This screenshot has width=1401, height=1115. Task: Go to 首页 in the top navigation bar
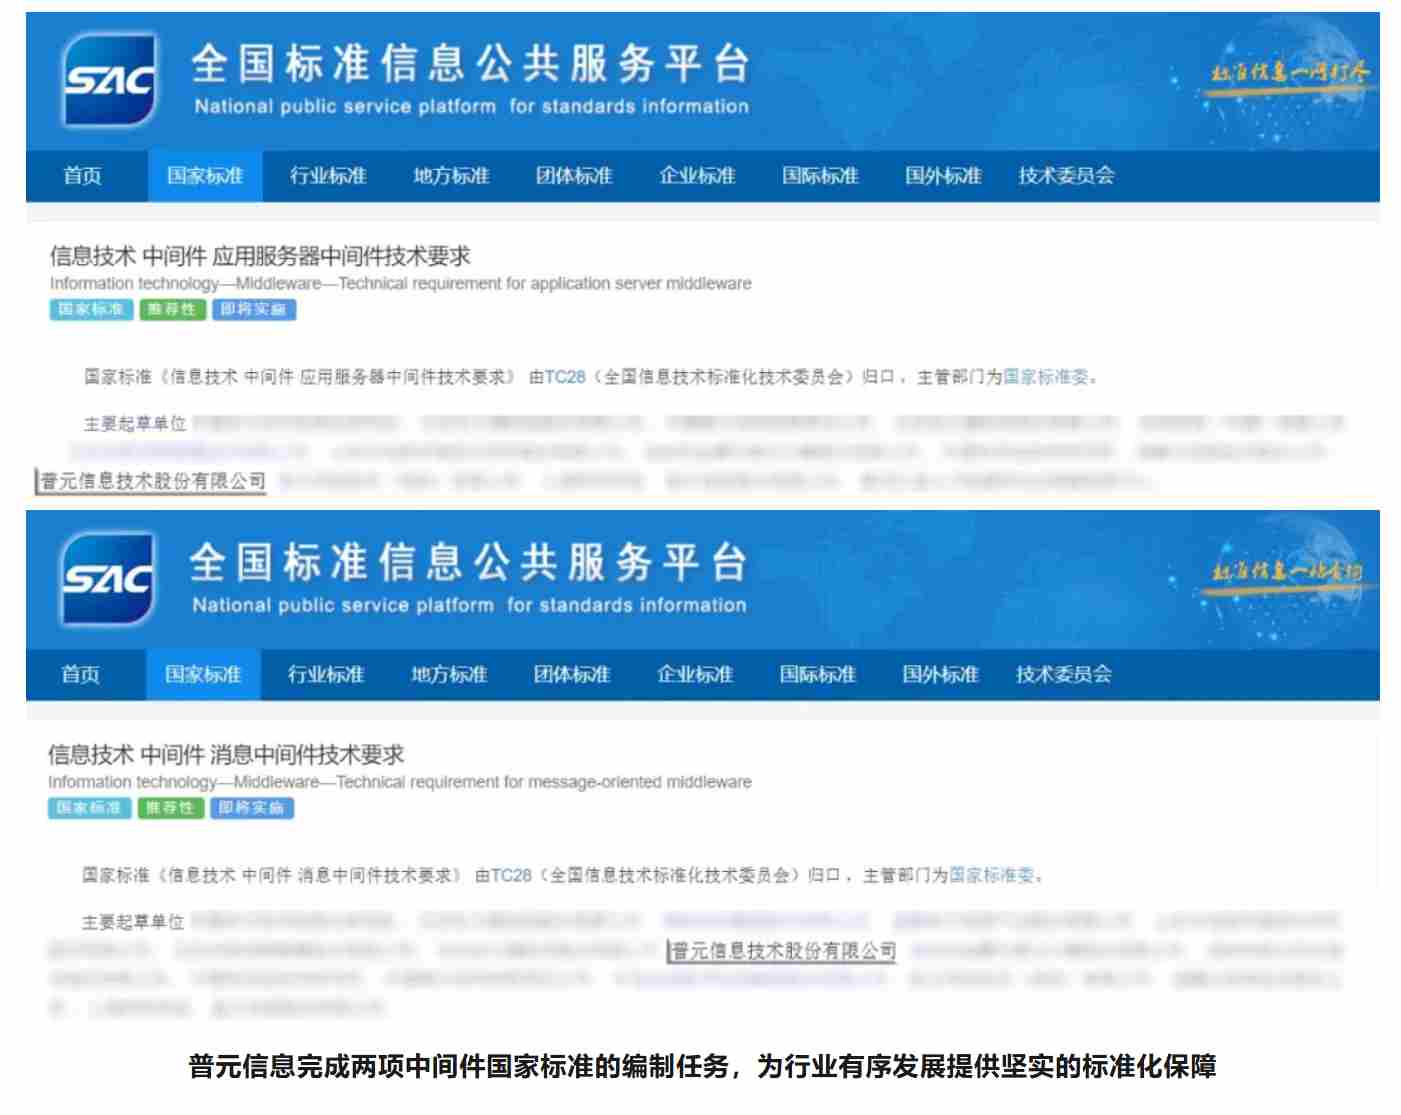82,176
